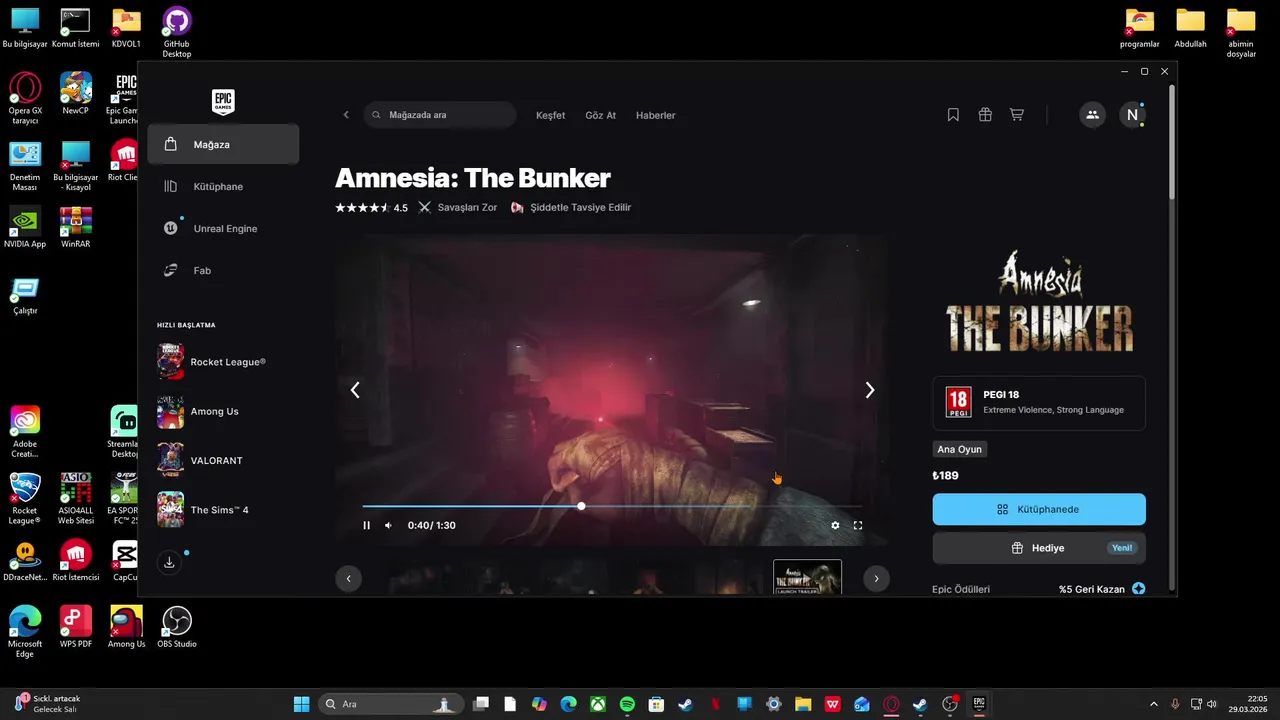The width and height of the screenshot is (1280, 720).
Task: Mute the trailer with speaker icon
Action: (389, 525)
